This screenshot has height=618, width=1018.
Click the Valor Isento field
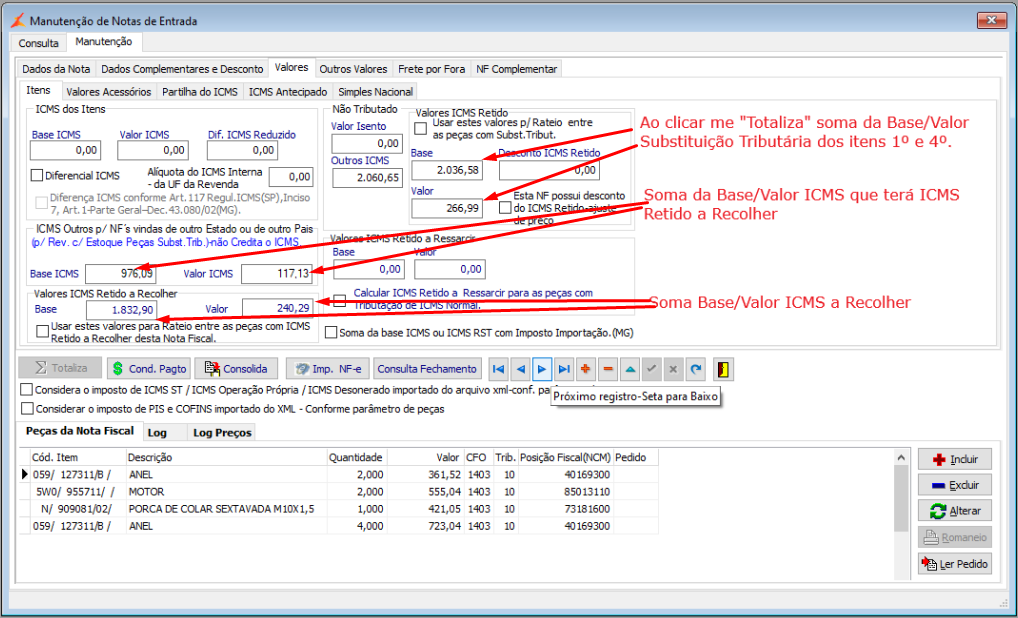(x=367, y=143)
